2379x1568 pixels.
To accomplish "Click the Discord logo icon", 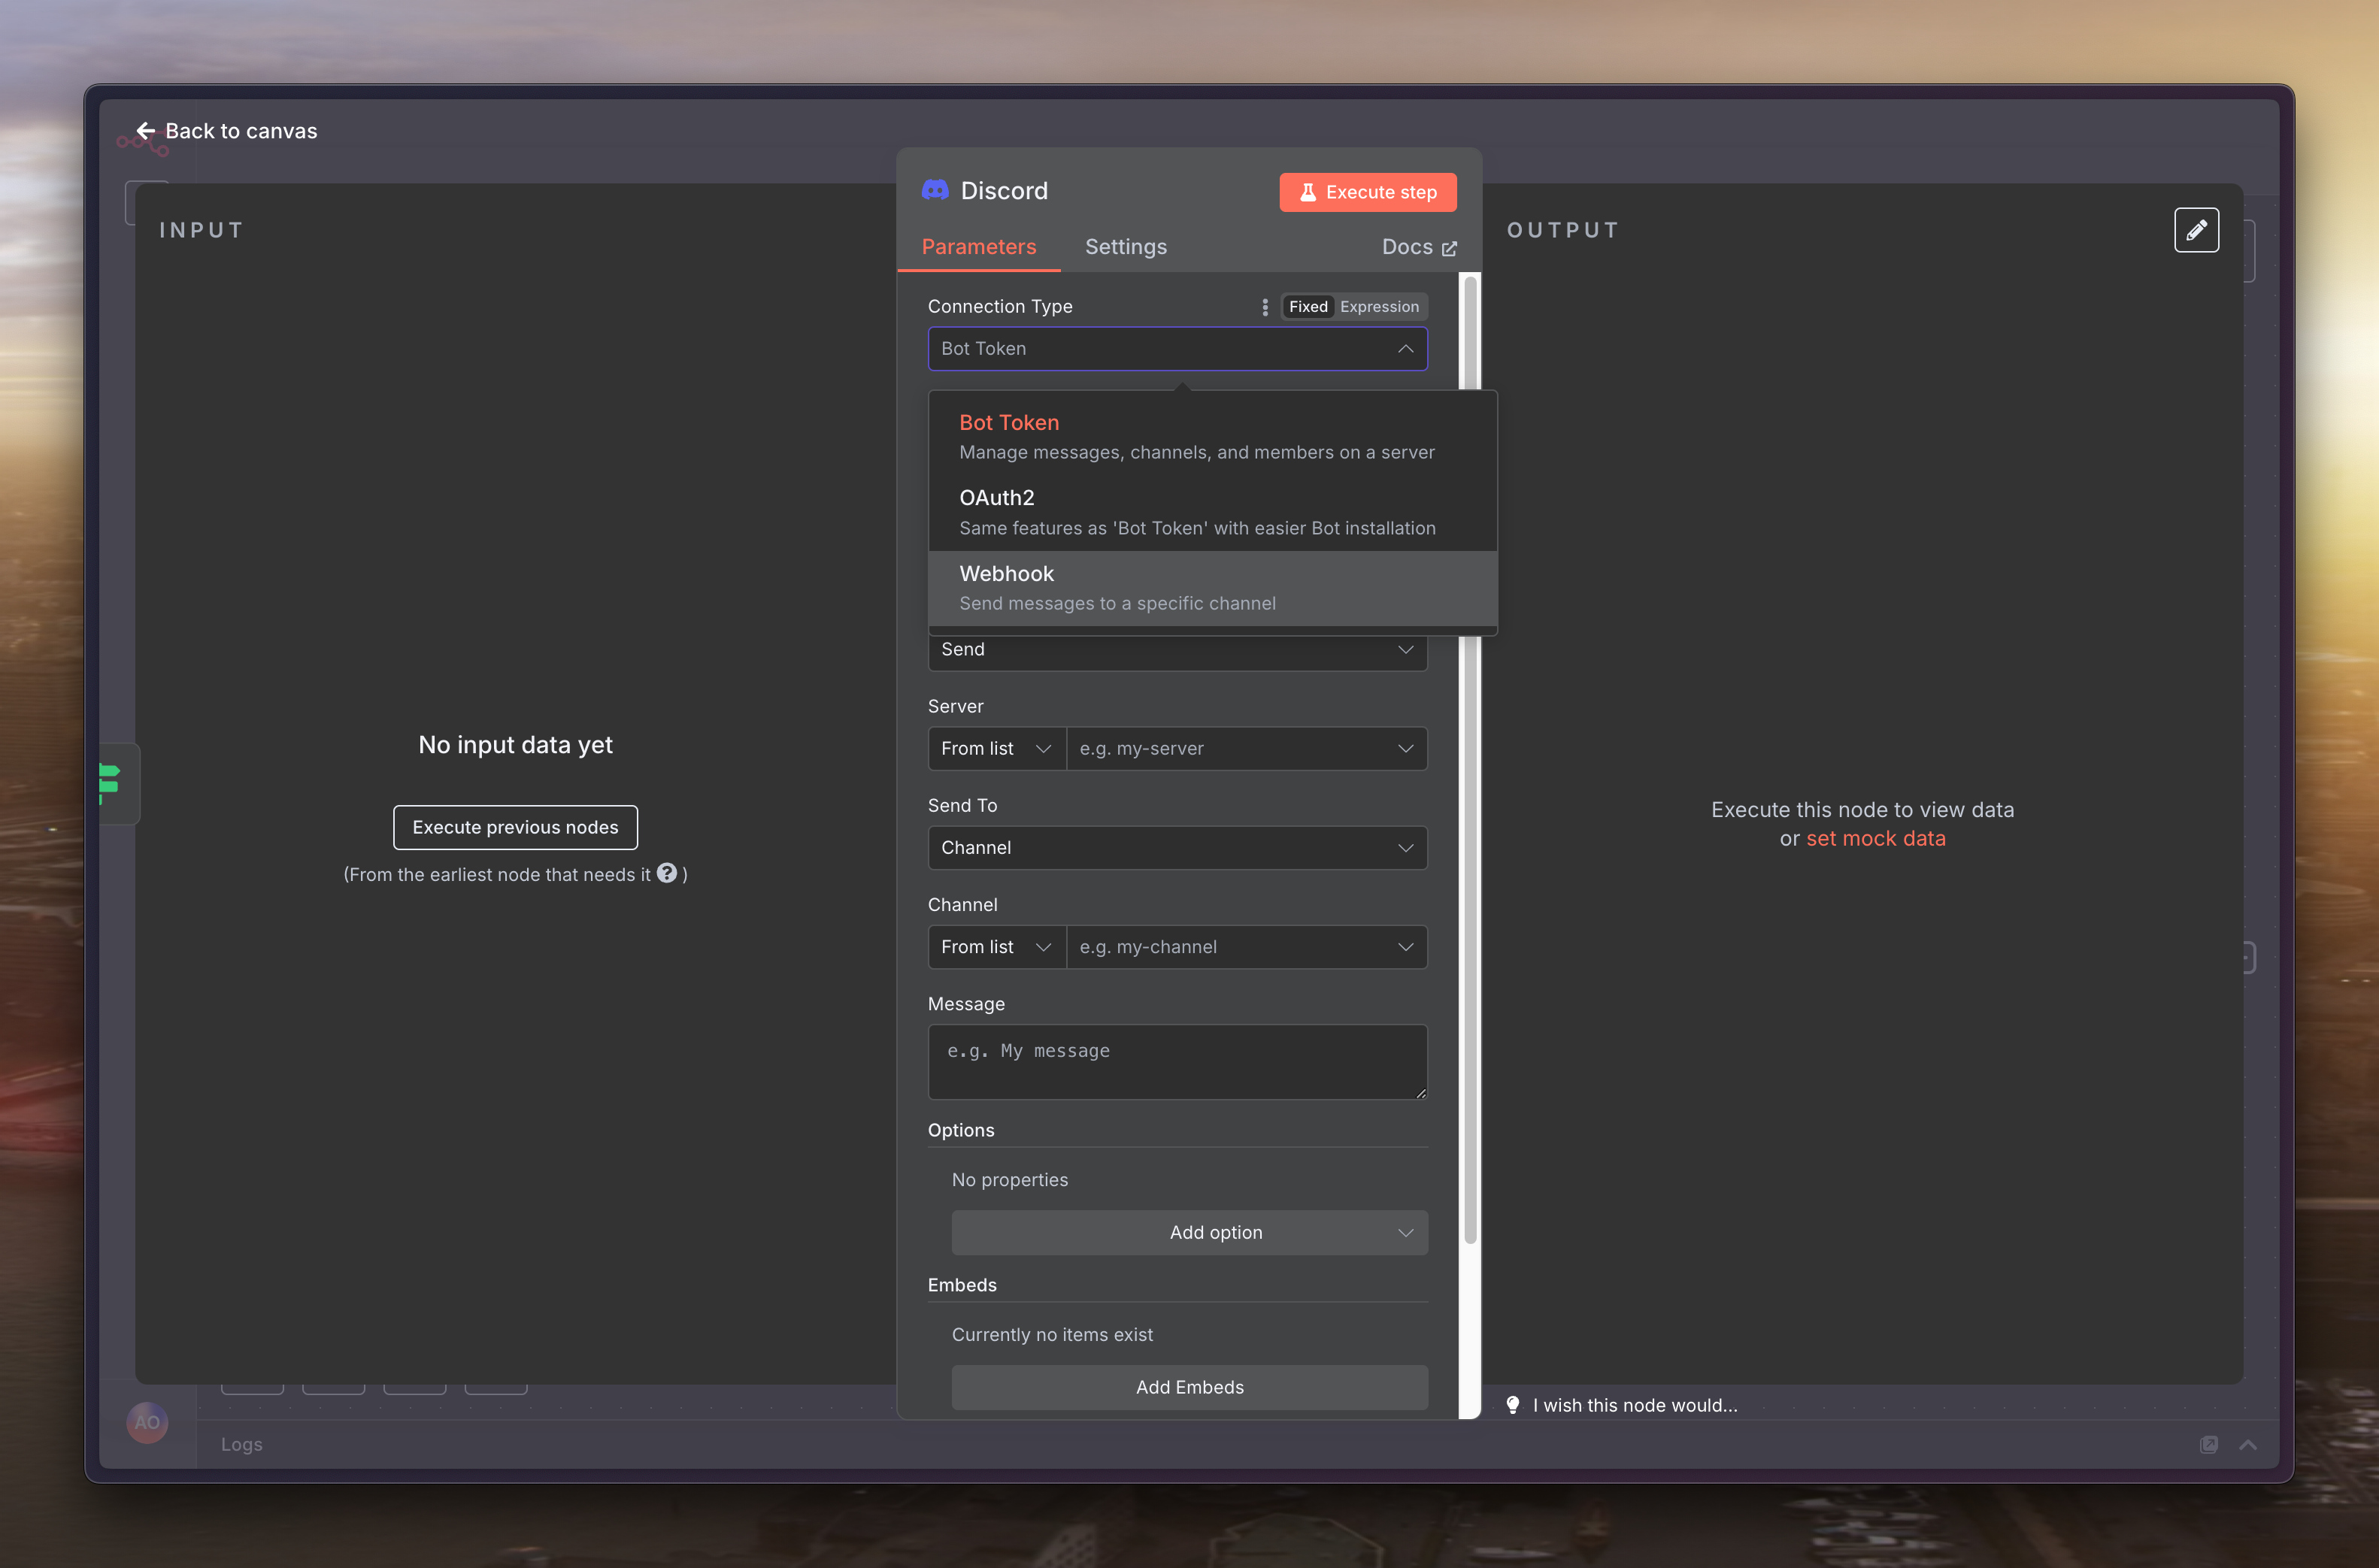I will point(935,190).
